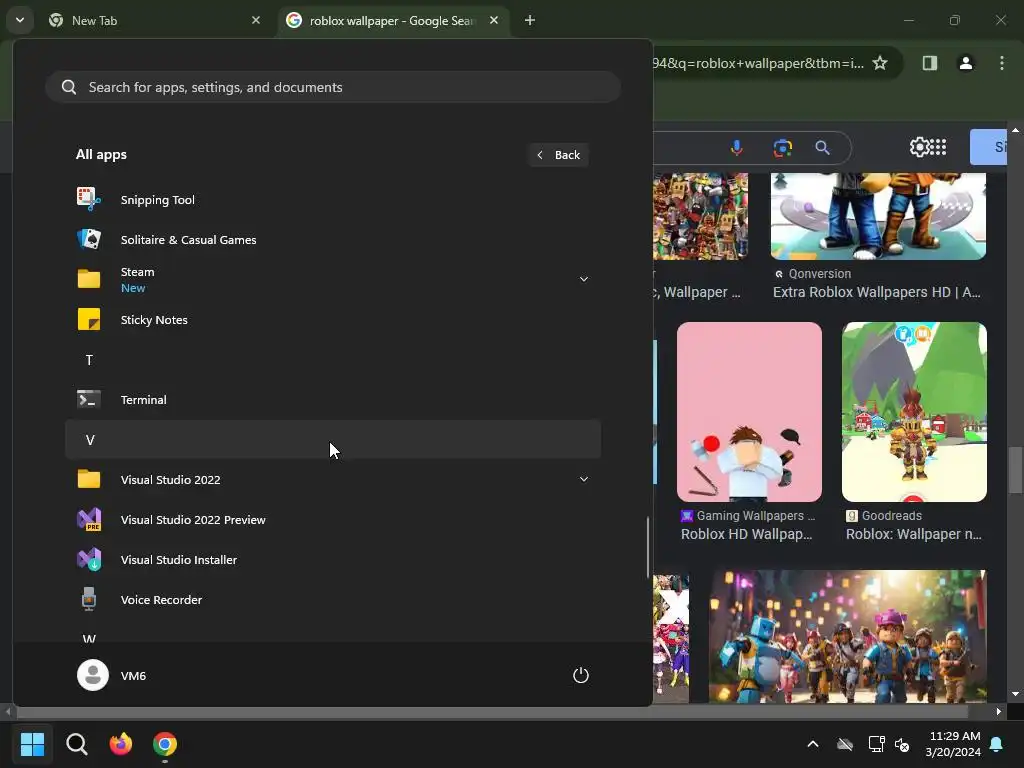Click All apps list scrollbar
The image size is (1024, 768).
tap(648, 547)
